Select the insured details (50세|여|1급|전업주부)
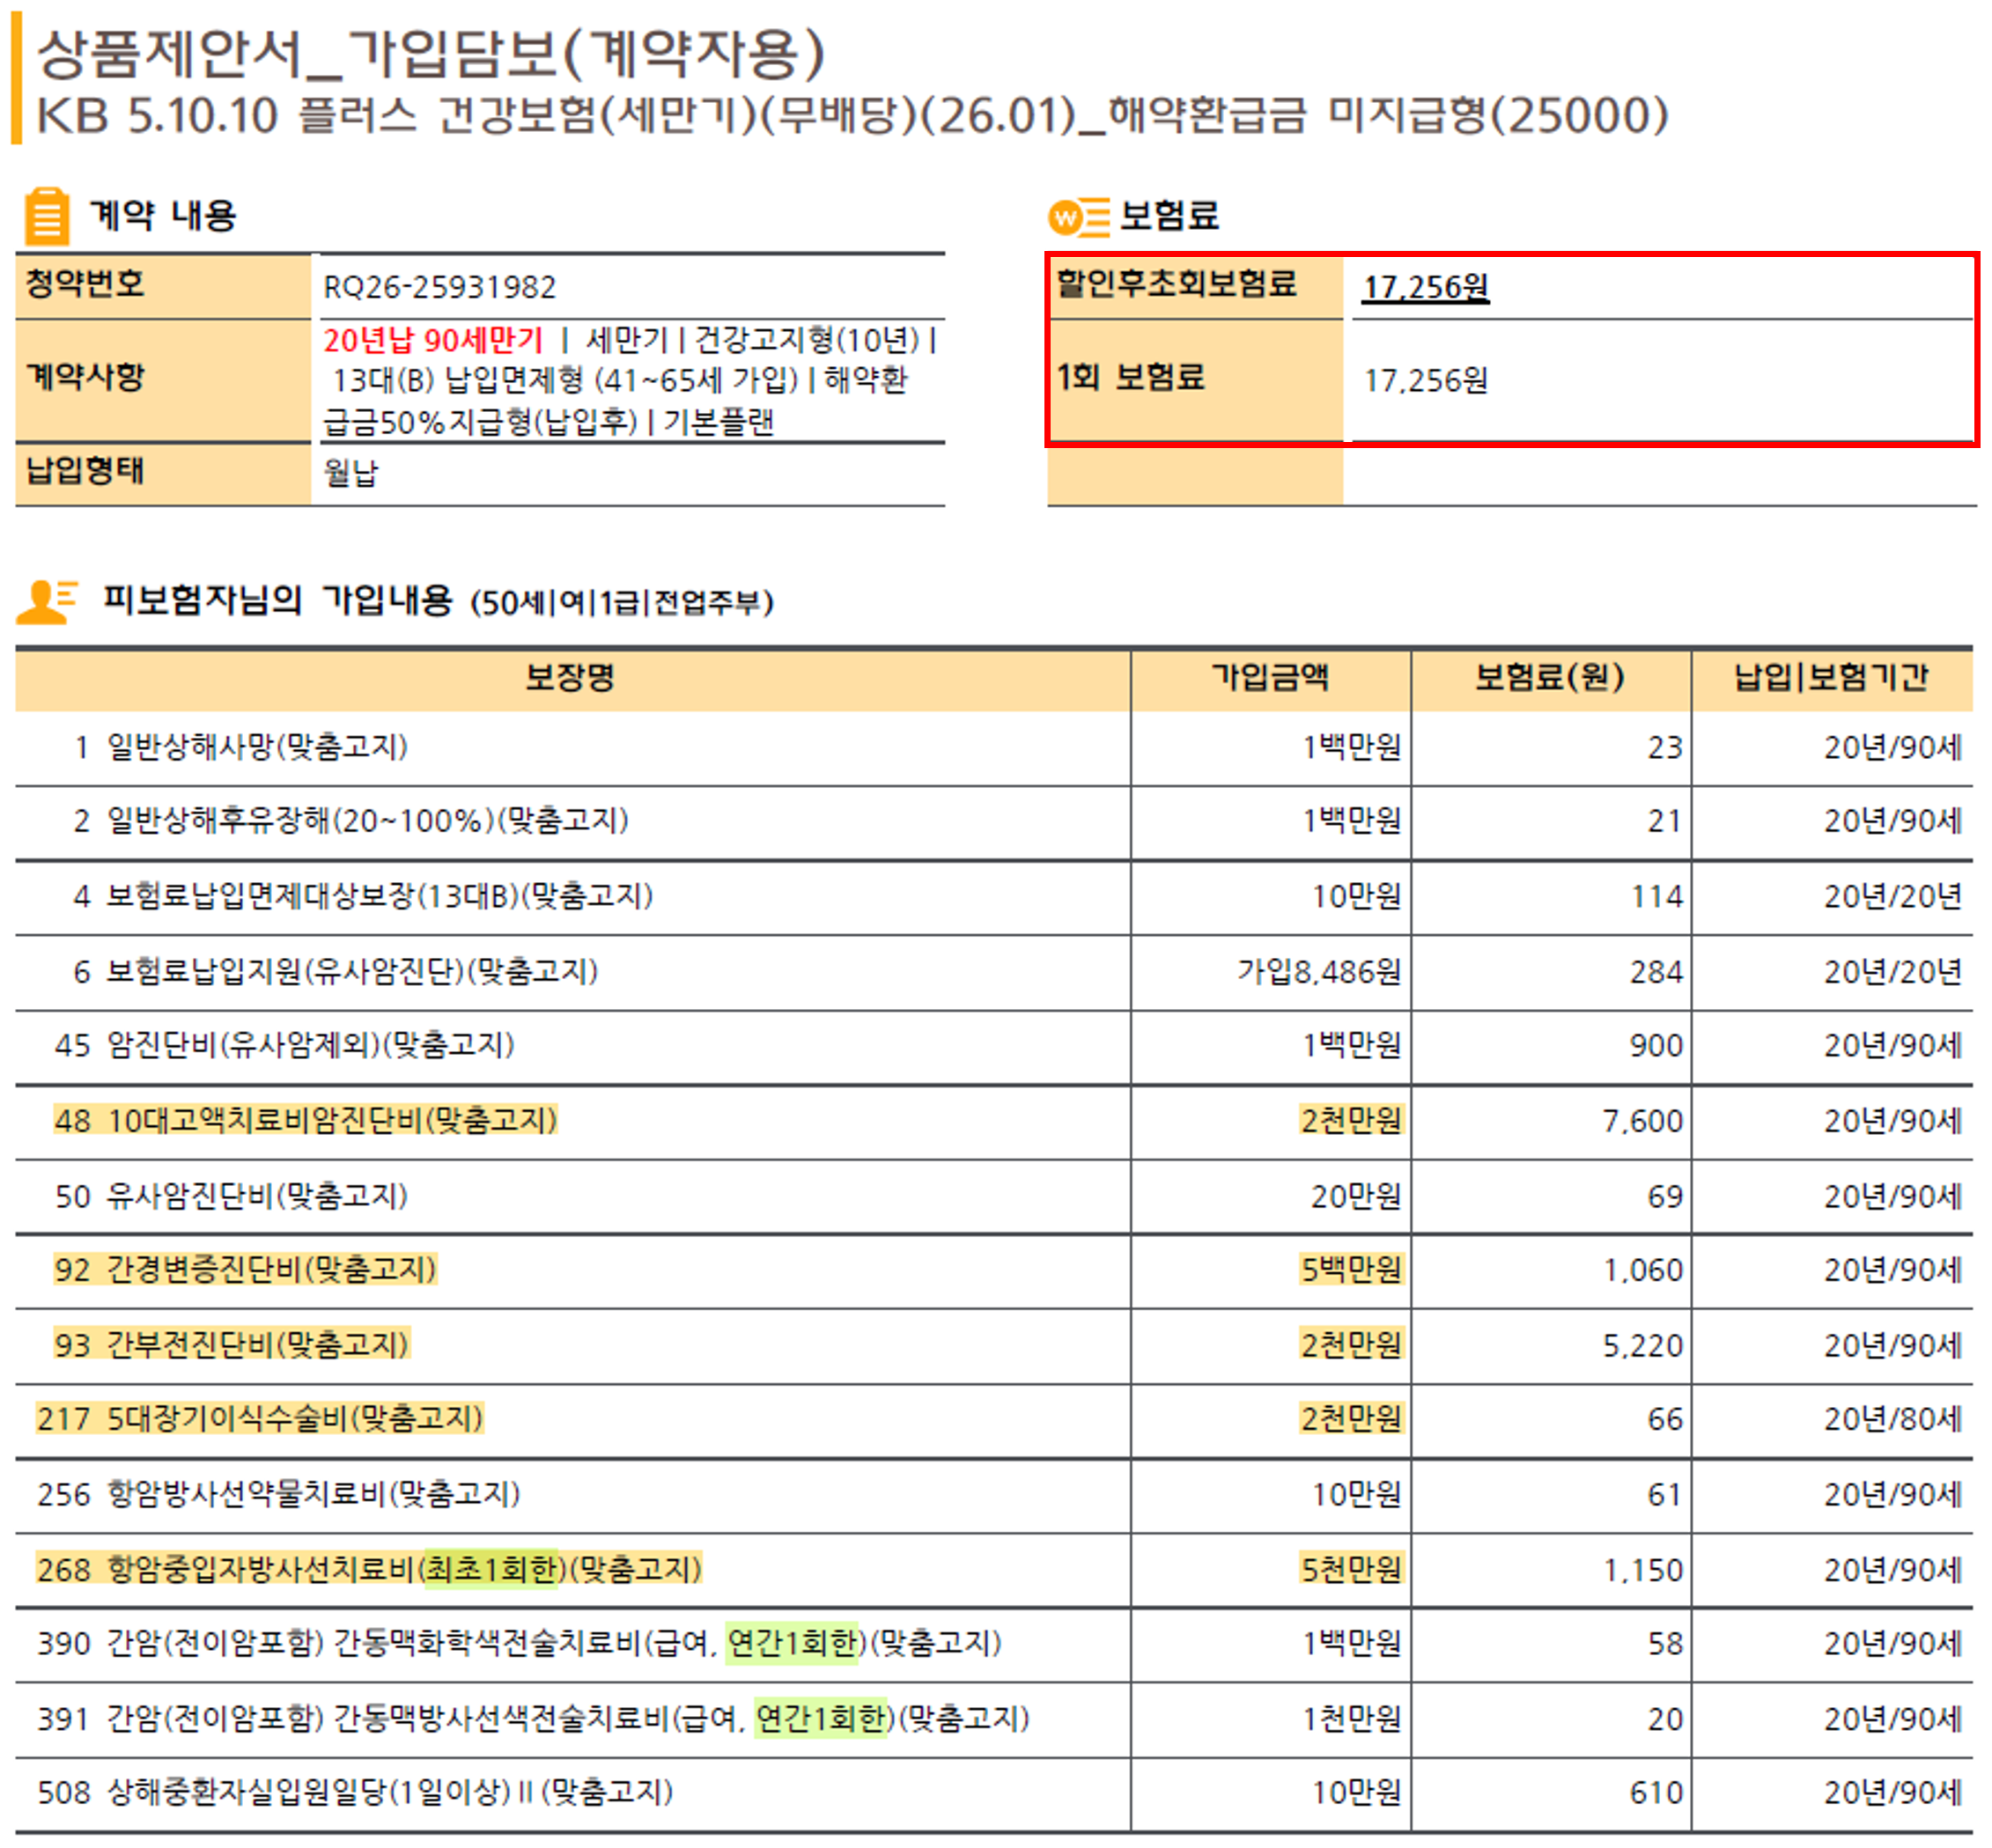1992x1848 pixels. click(x=622, y=602)
